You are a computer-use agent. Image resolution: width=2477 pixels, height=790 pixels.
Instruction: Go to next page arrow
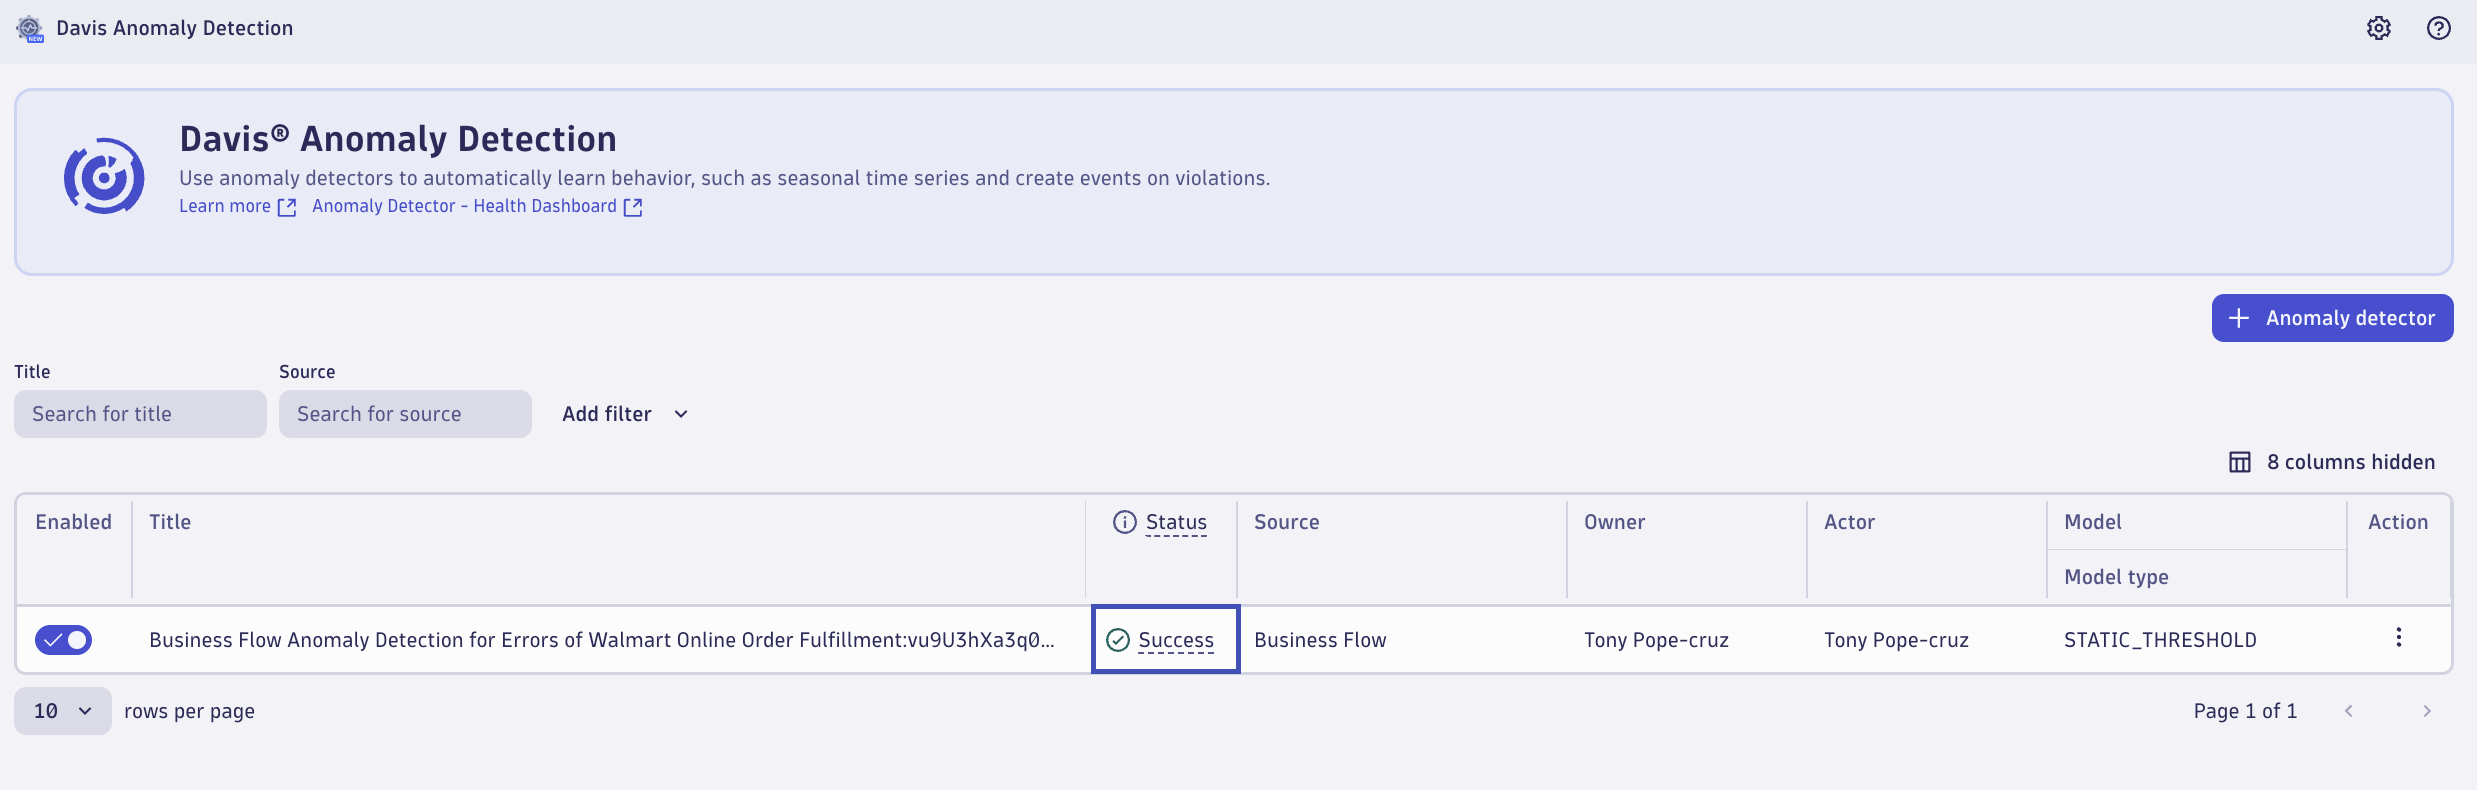(2427, 711)
